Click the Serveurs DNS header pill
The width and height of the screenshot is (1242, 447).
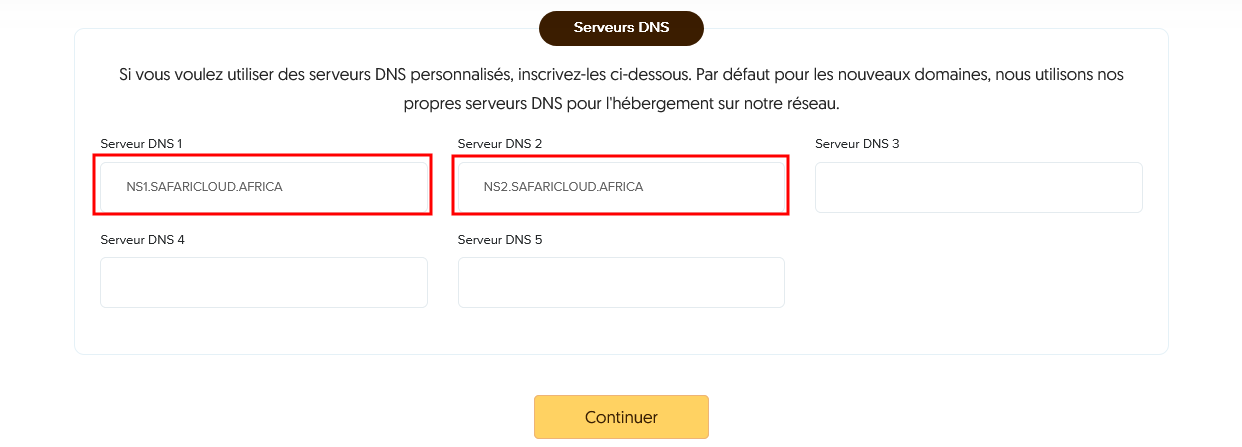(621, 28)
